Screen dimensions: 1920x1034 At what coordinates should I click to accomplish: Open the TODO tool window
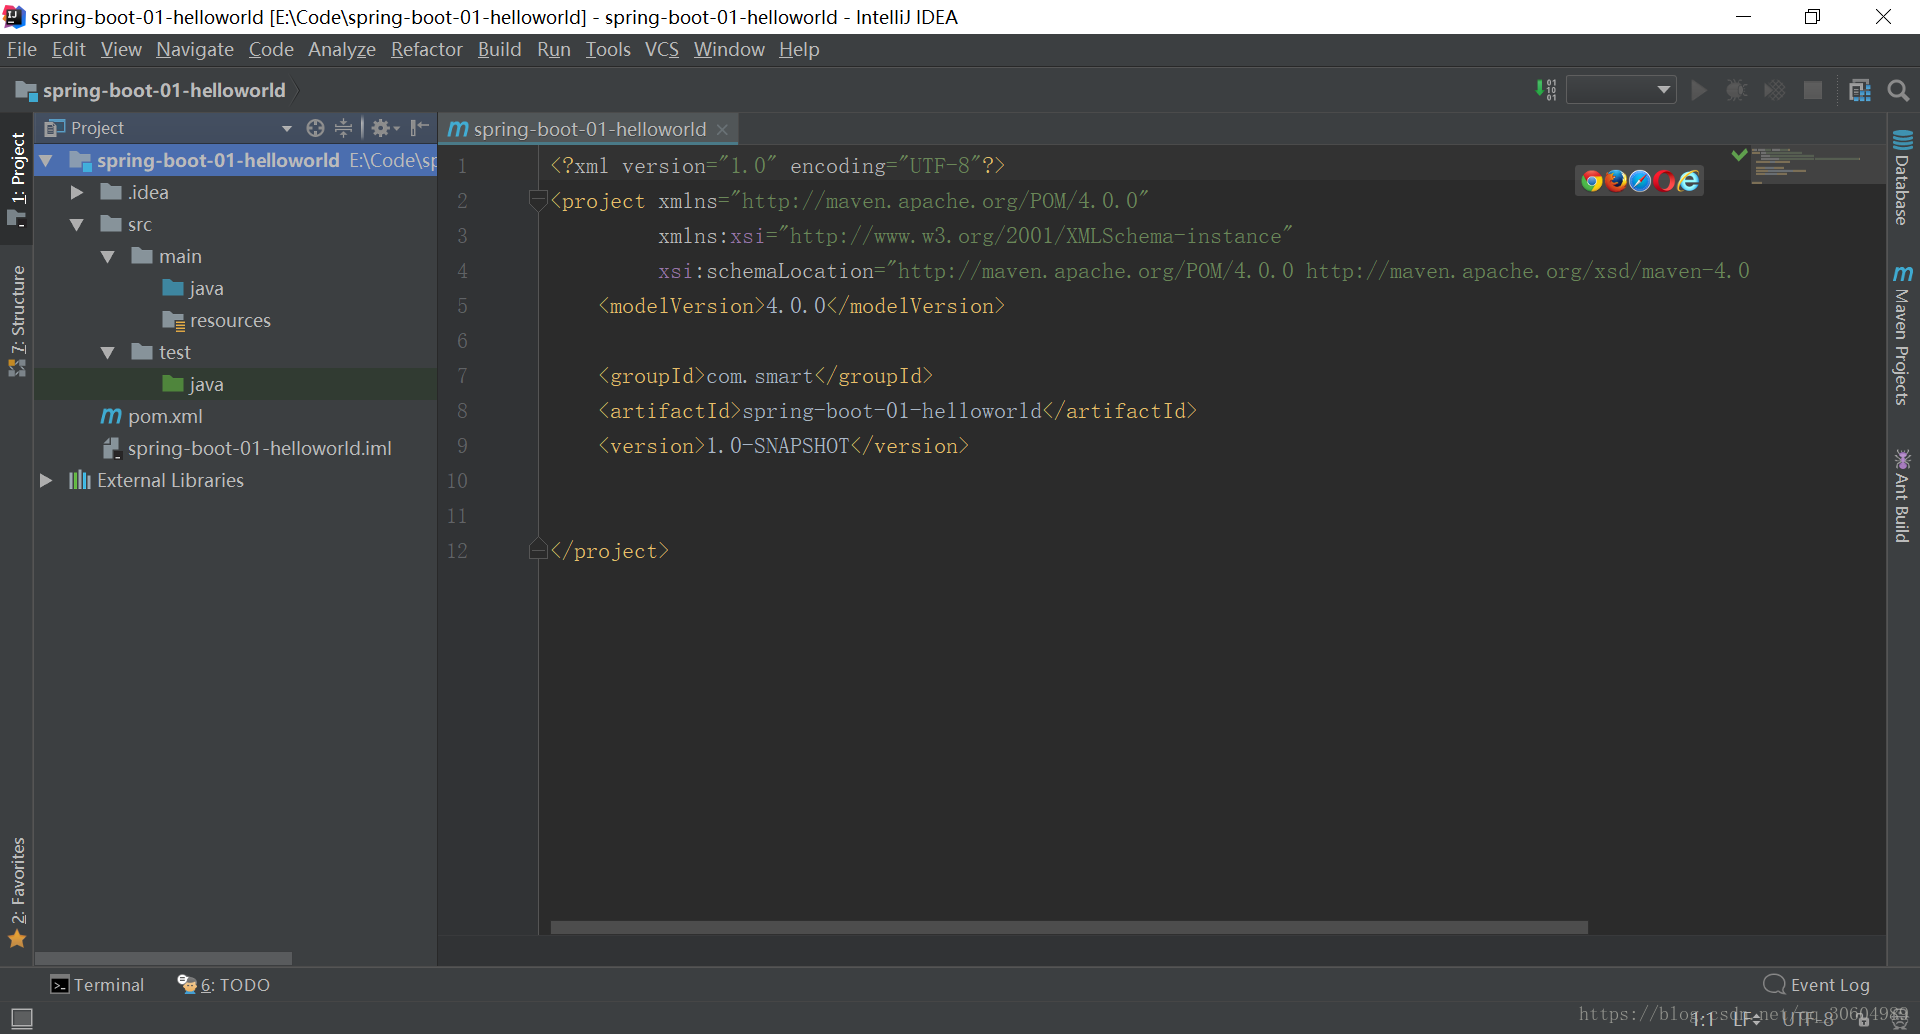pos(224,985)
